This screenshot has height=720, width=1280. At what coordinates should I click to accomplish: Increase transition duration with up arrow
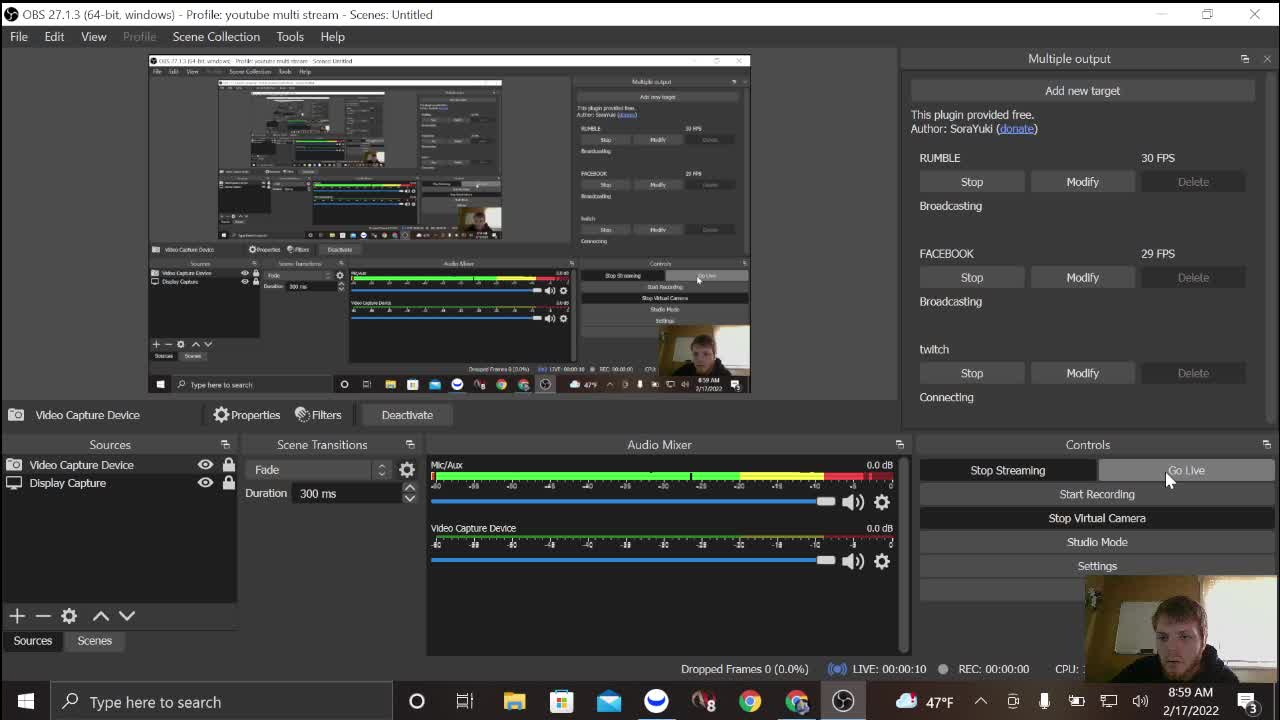click(409, 488)
